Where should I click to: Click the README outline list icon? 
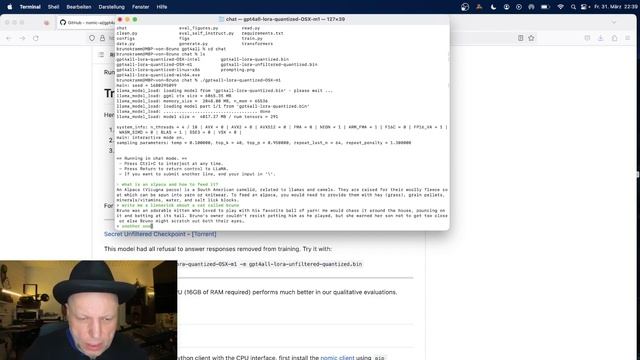click(x=101, y=55)
